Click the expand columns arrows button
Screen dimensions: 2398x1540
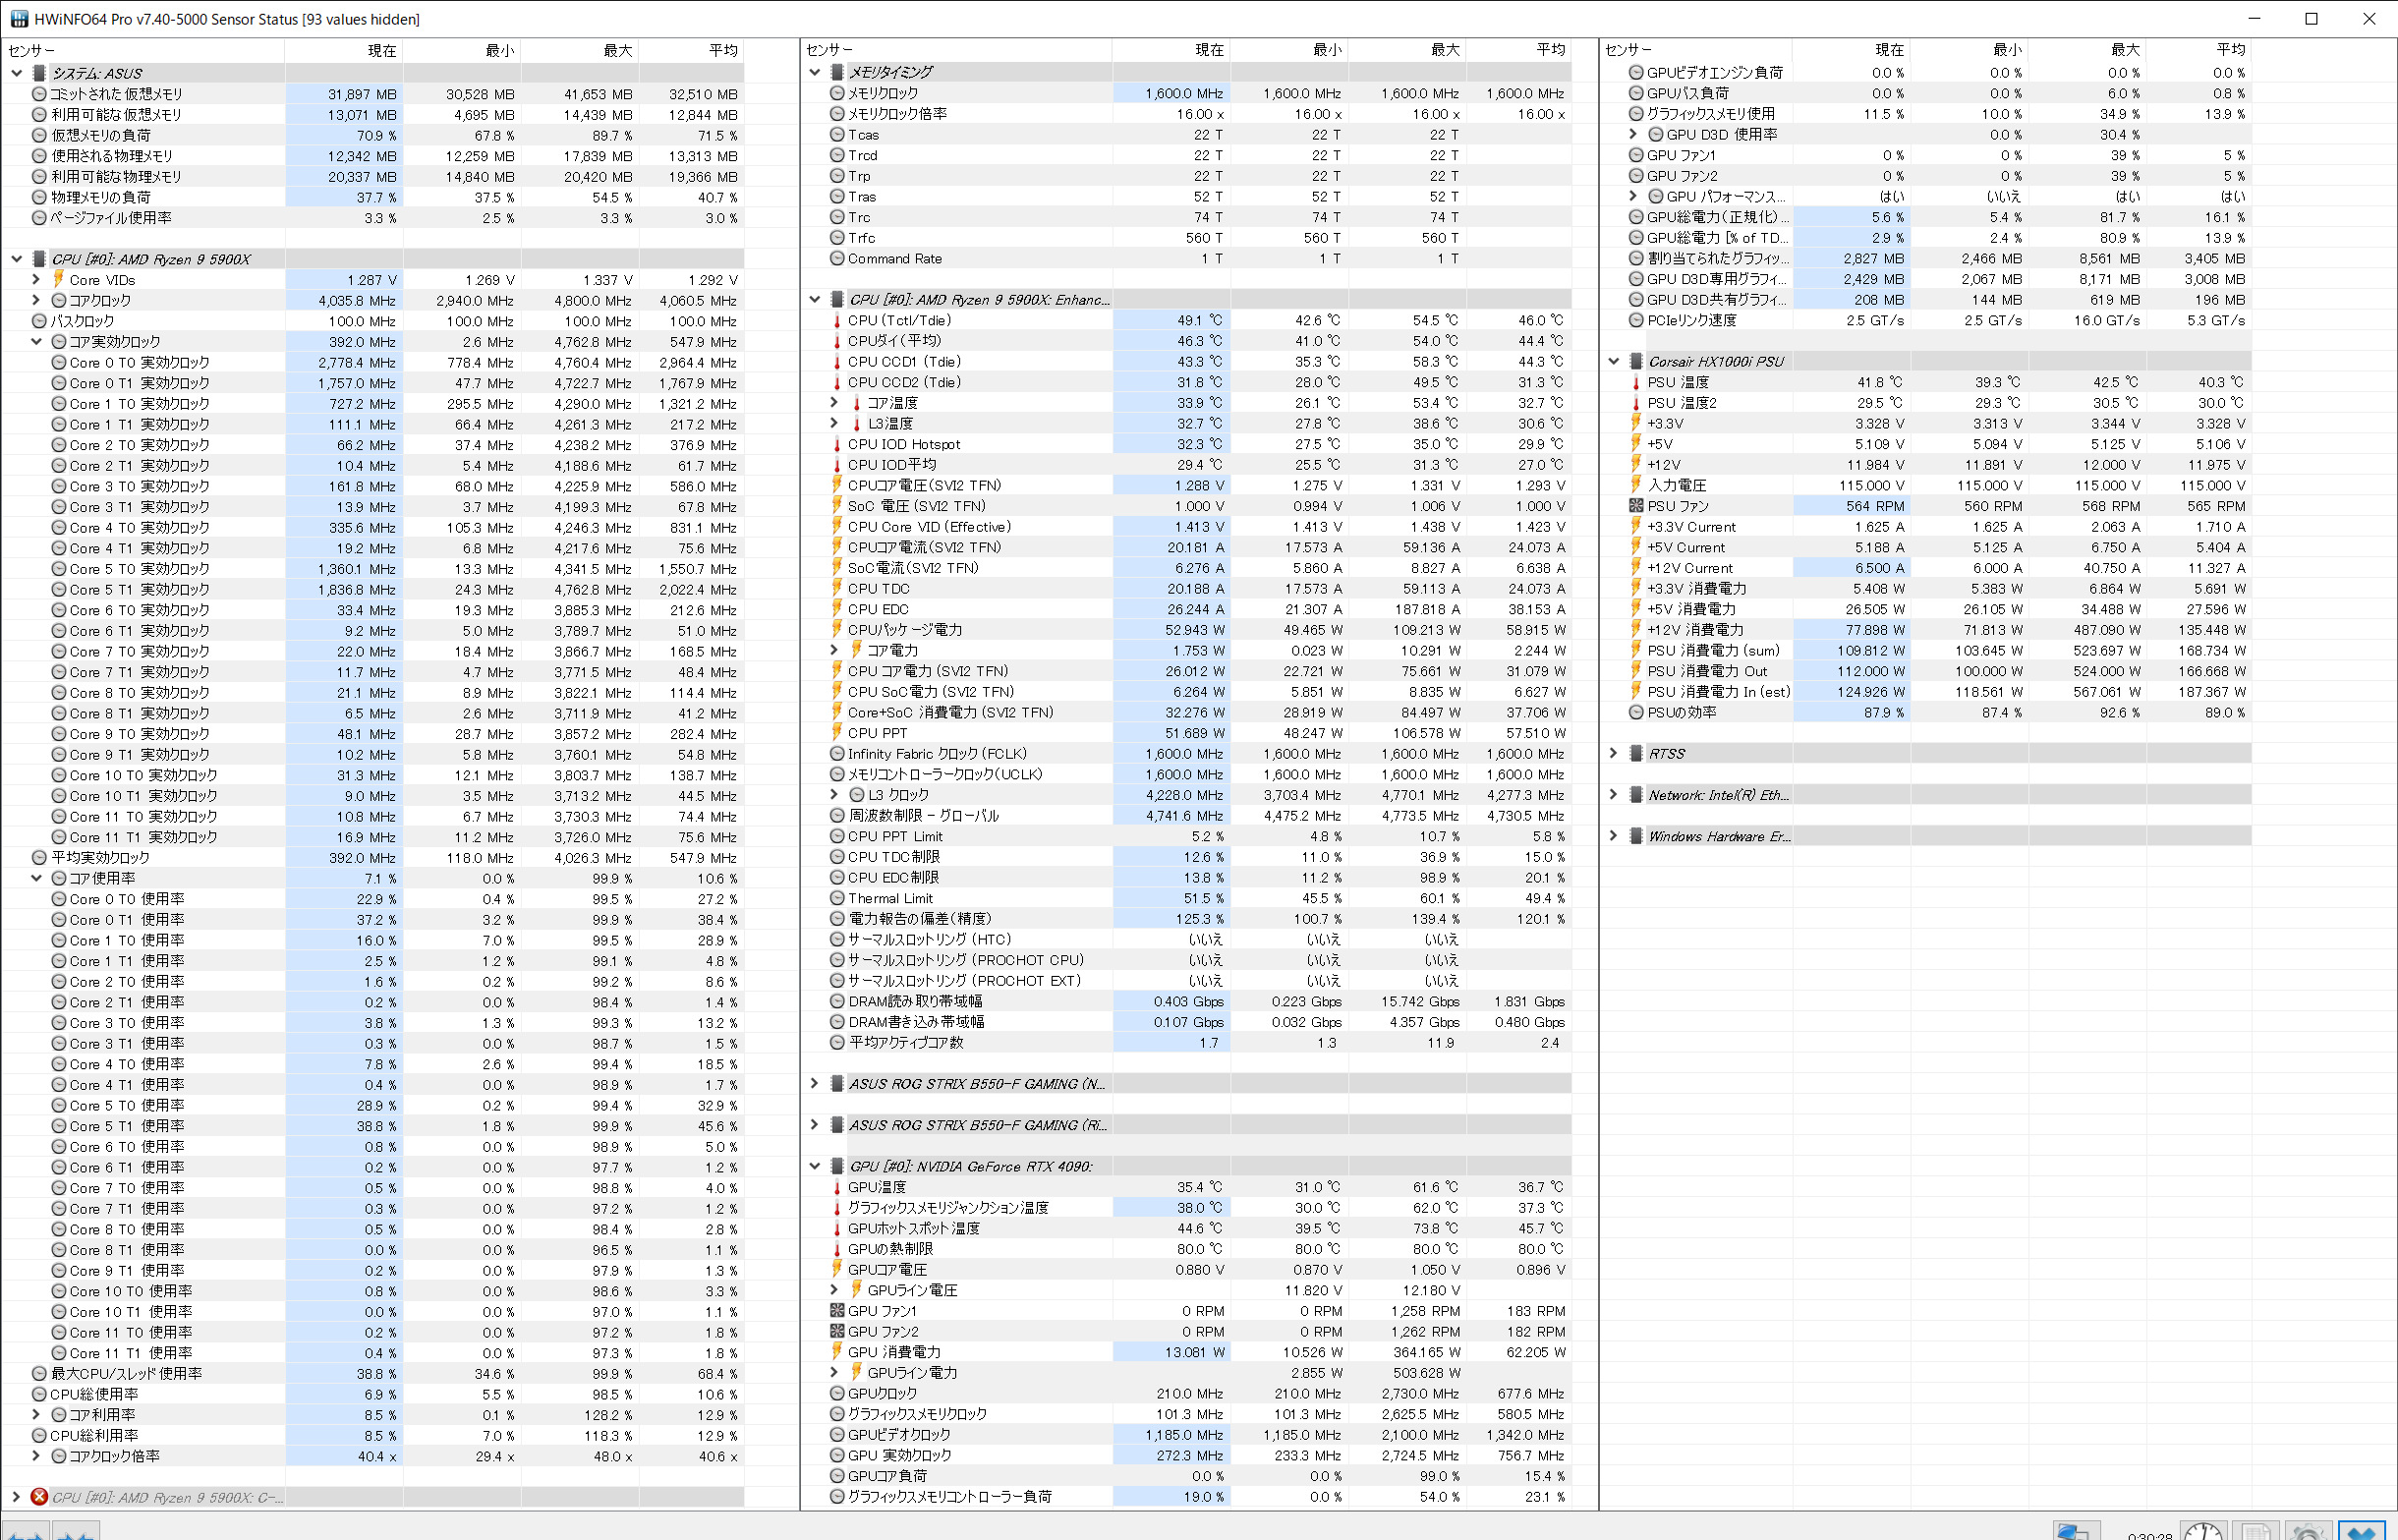click(25, 1533)
